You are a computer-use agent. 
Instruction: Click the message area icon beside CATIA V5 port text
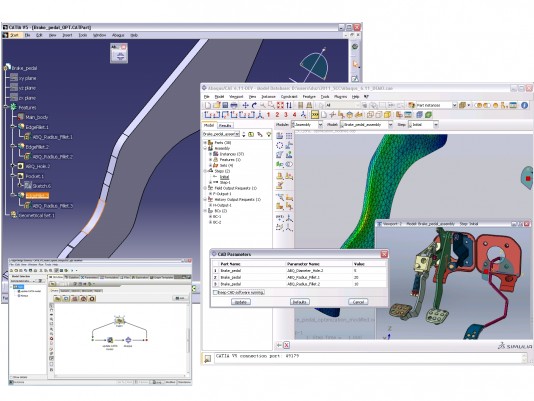(207, 358)
